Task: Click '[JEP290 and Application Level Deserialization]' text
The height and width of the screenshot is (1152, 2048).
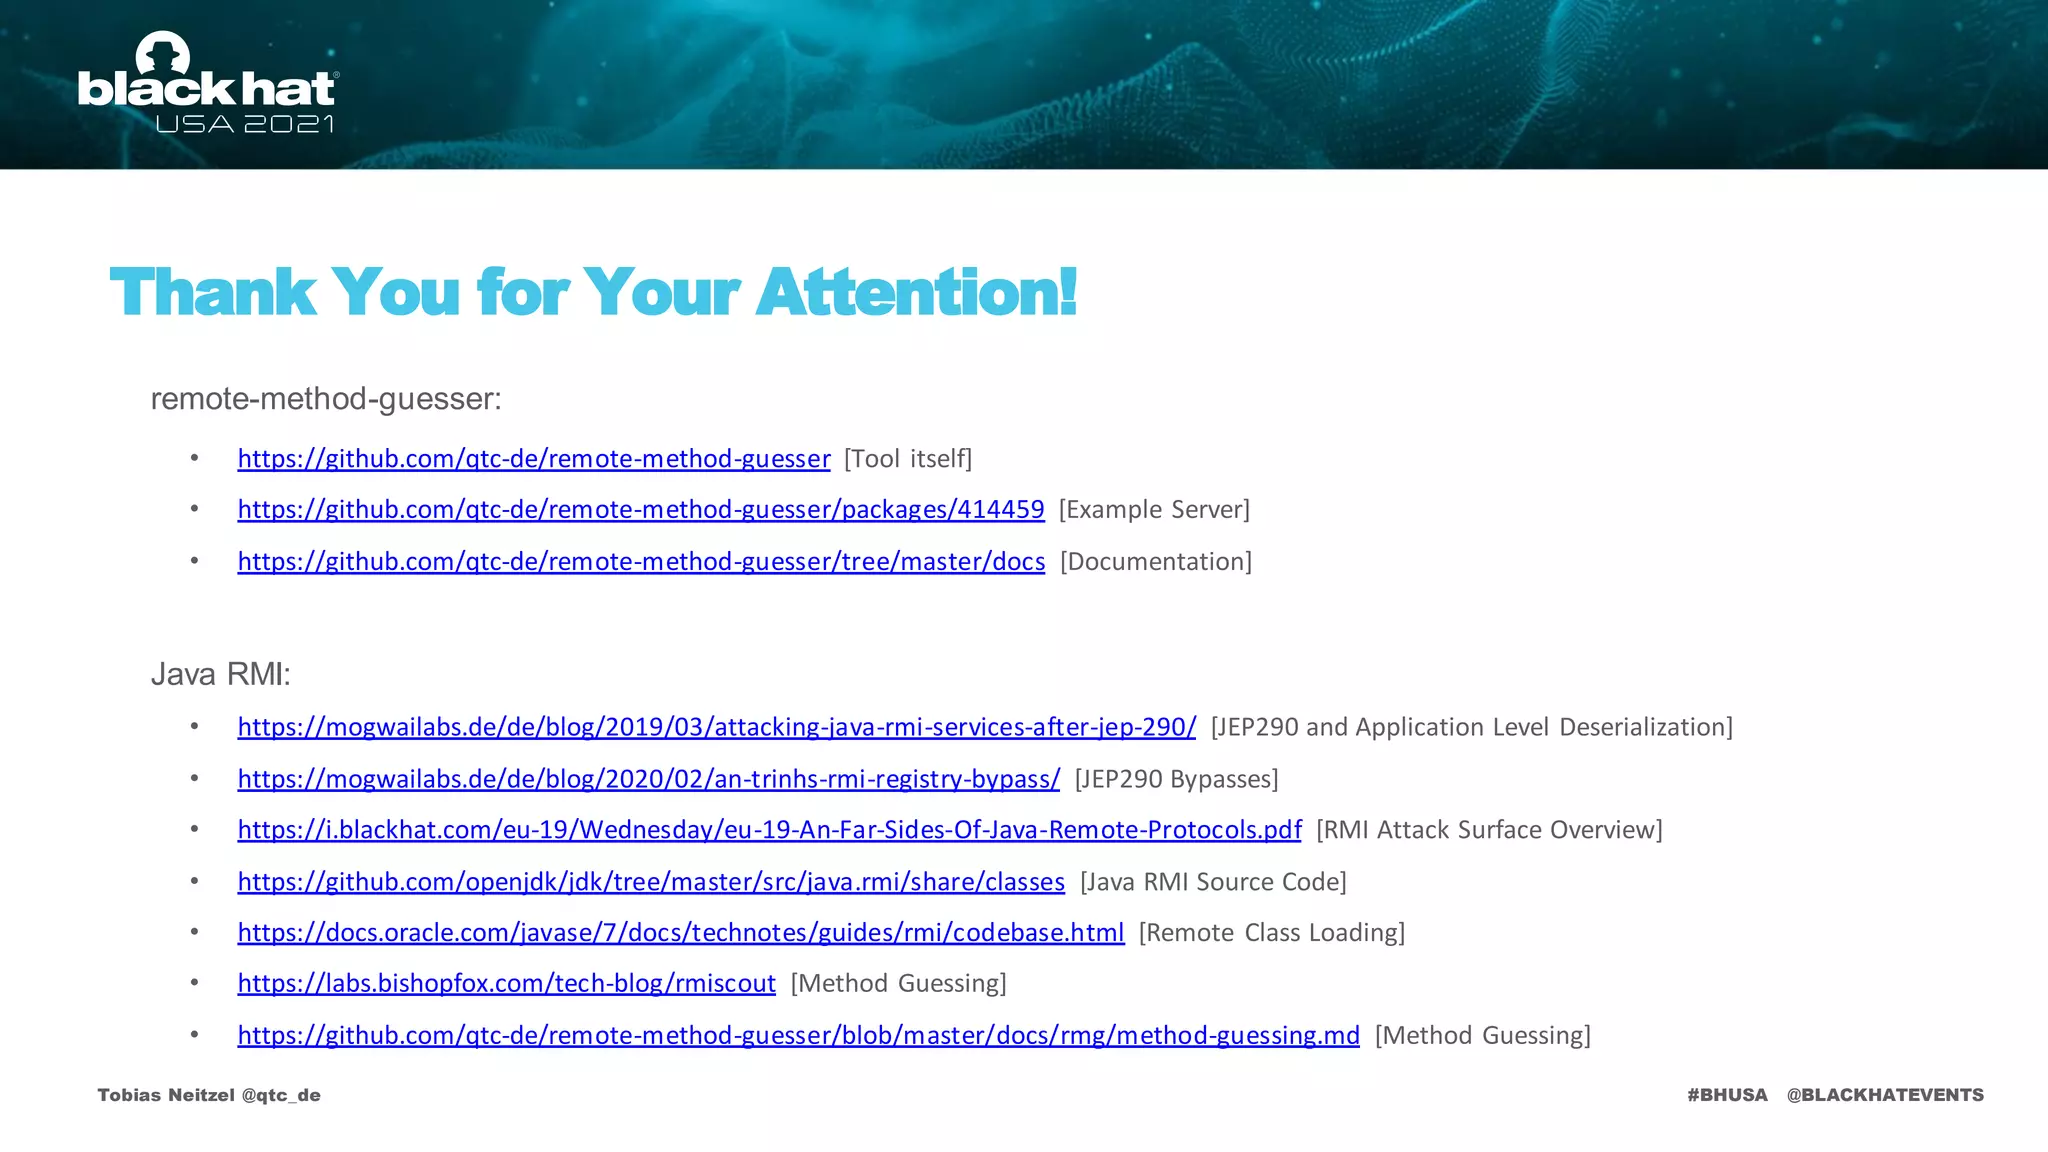Action: (1472, 727)
